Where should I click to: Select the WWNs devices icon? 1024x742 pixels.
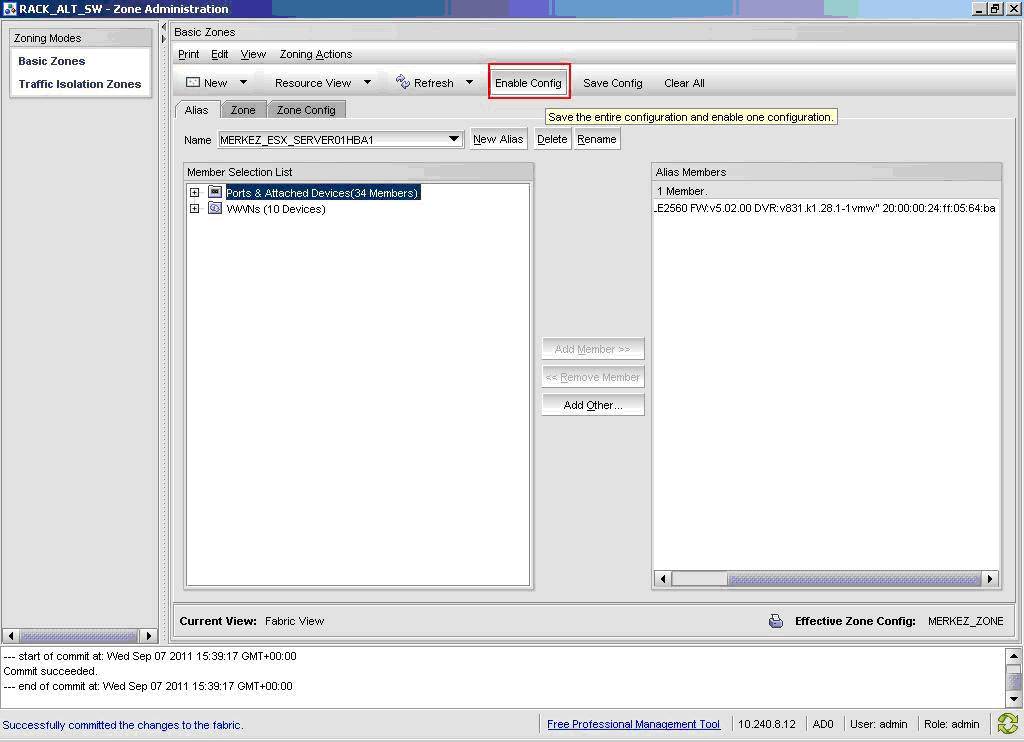click(x=215, y=209)
